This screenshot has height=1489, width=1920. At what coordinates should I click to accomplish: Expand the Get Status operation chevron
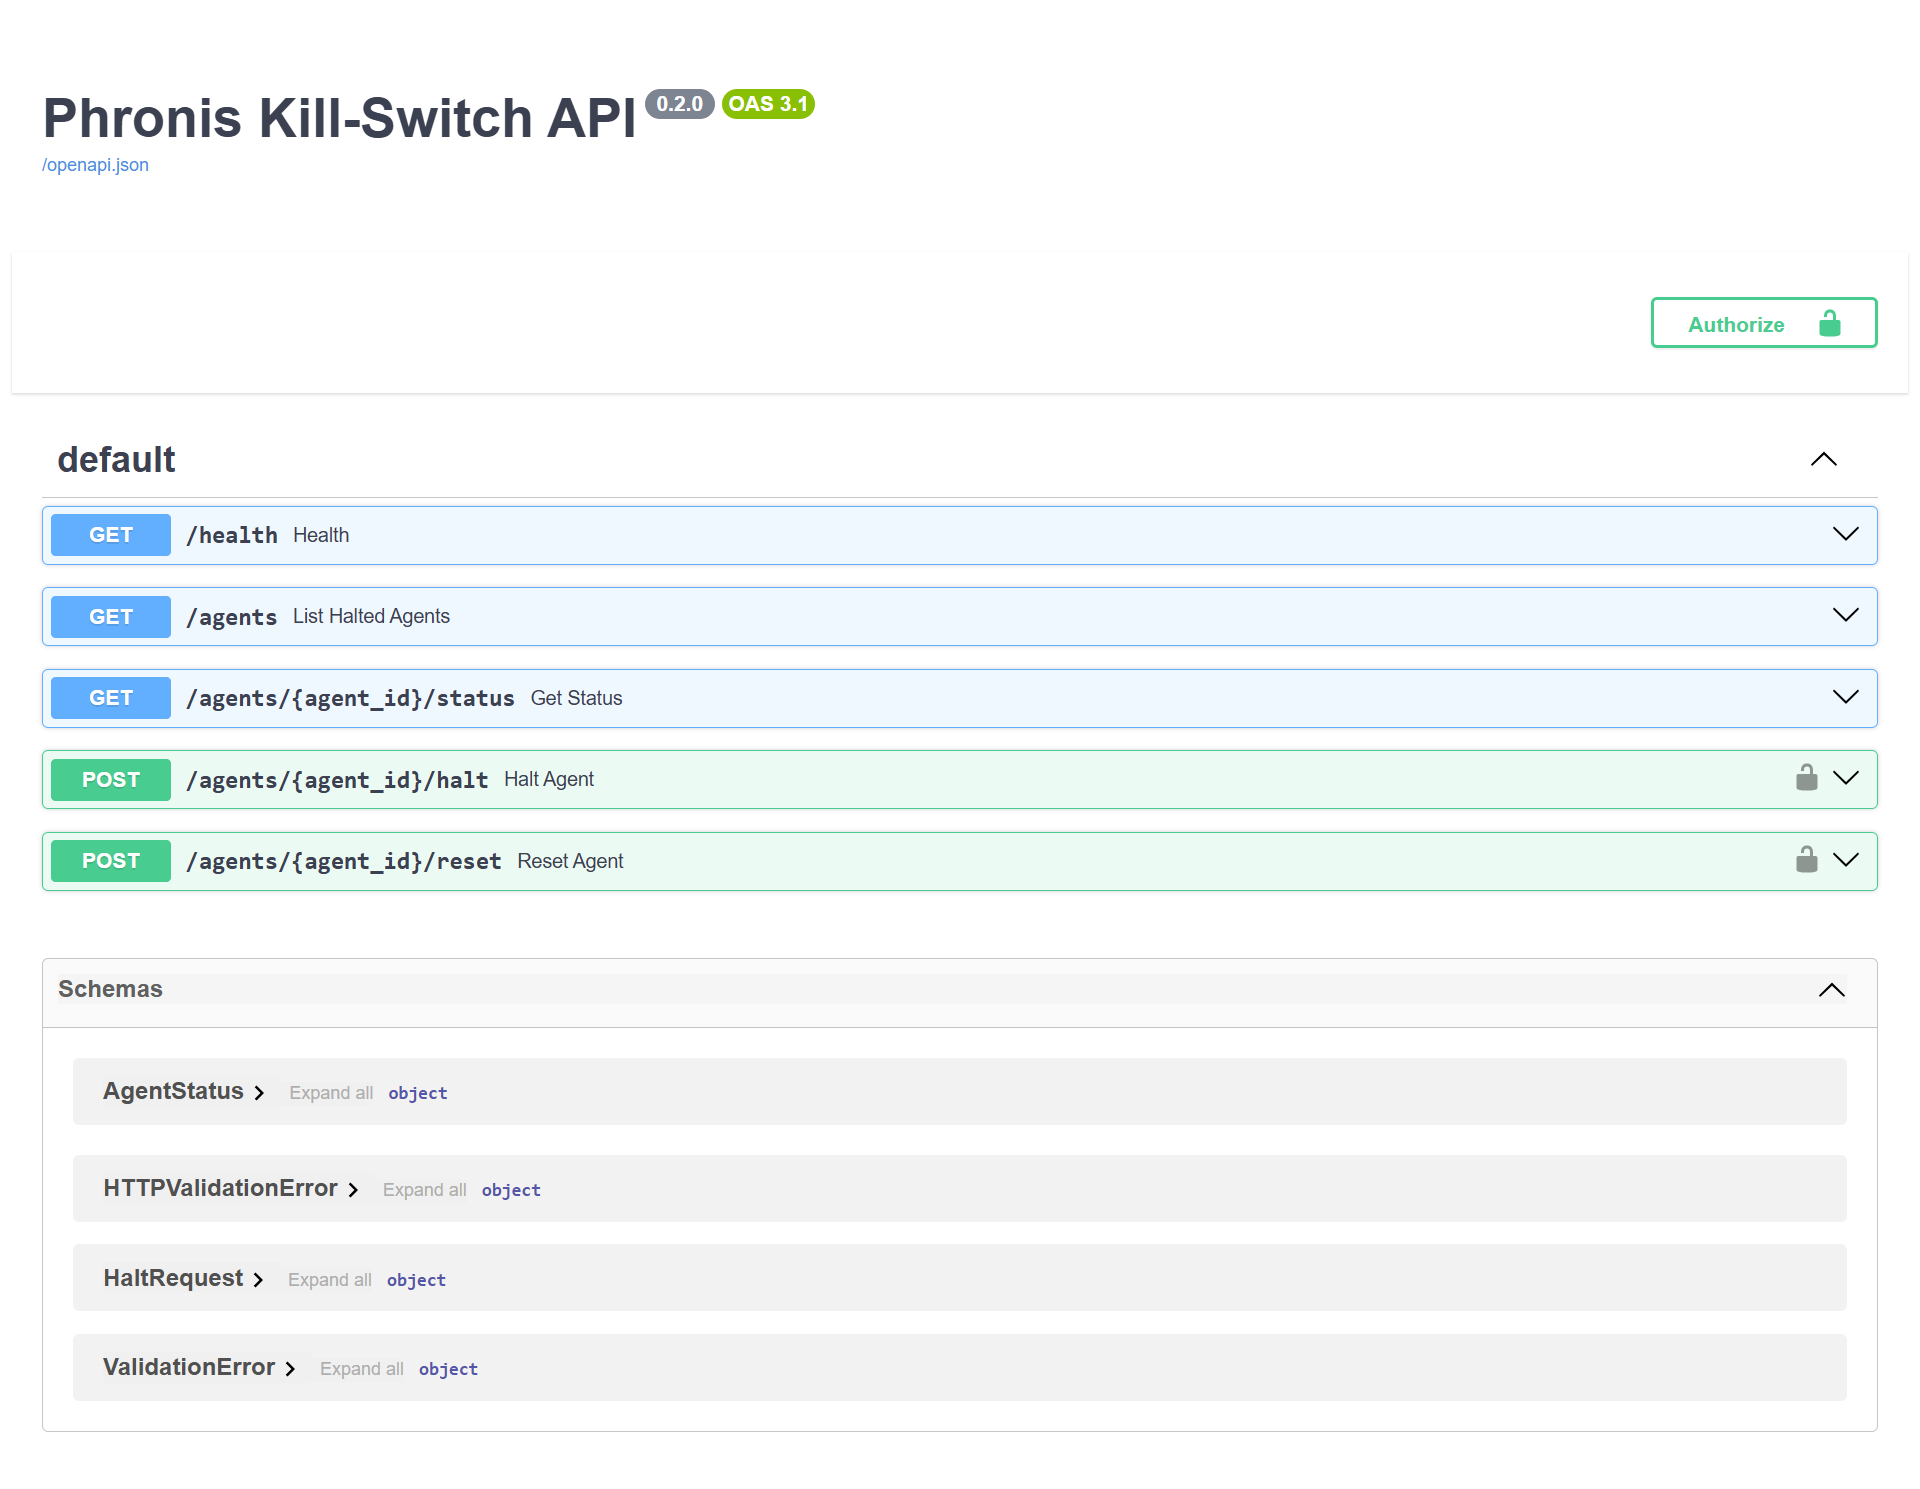coord(1845,698)
